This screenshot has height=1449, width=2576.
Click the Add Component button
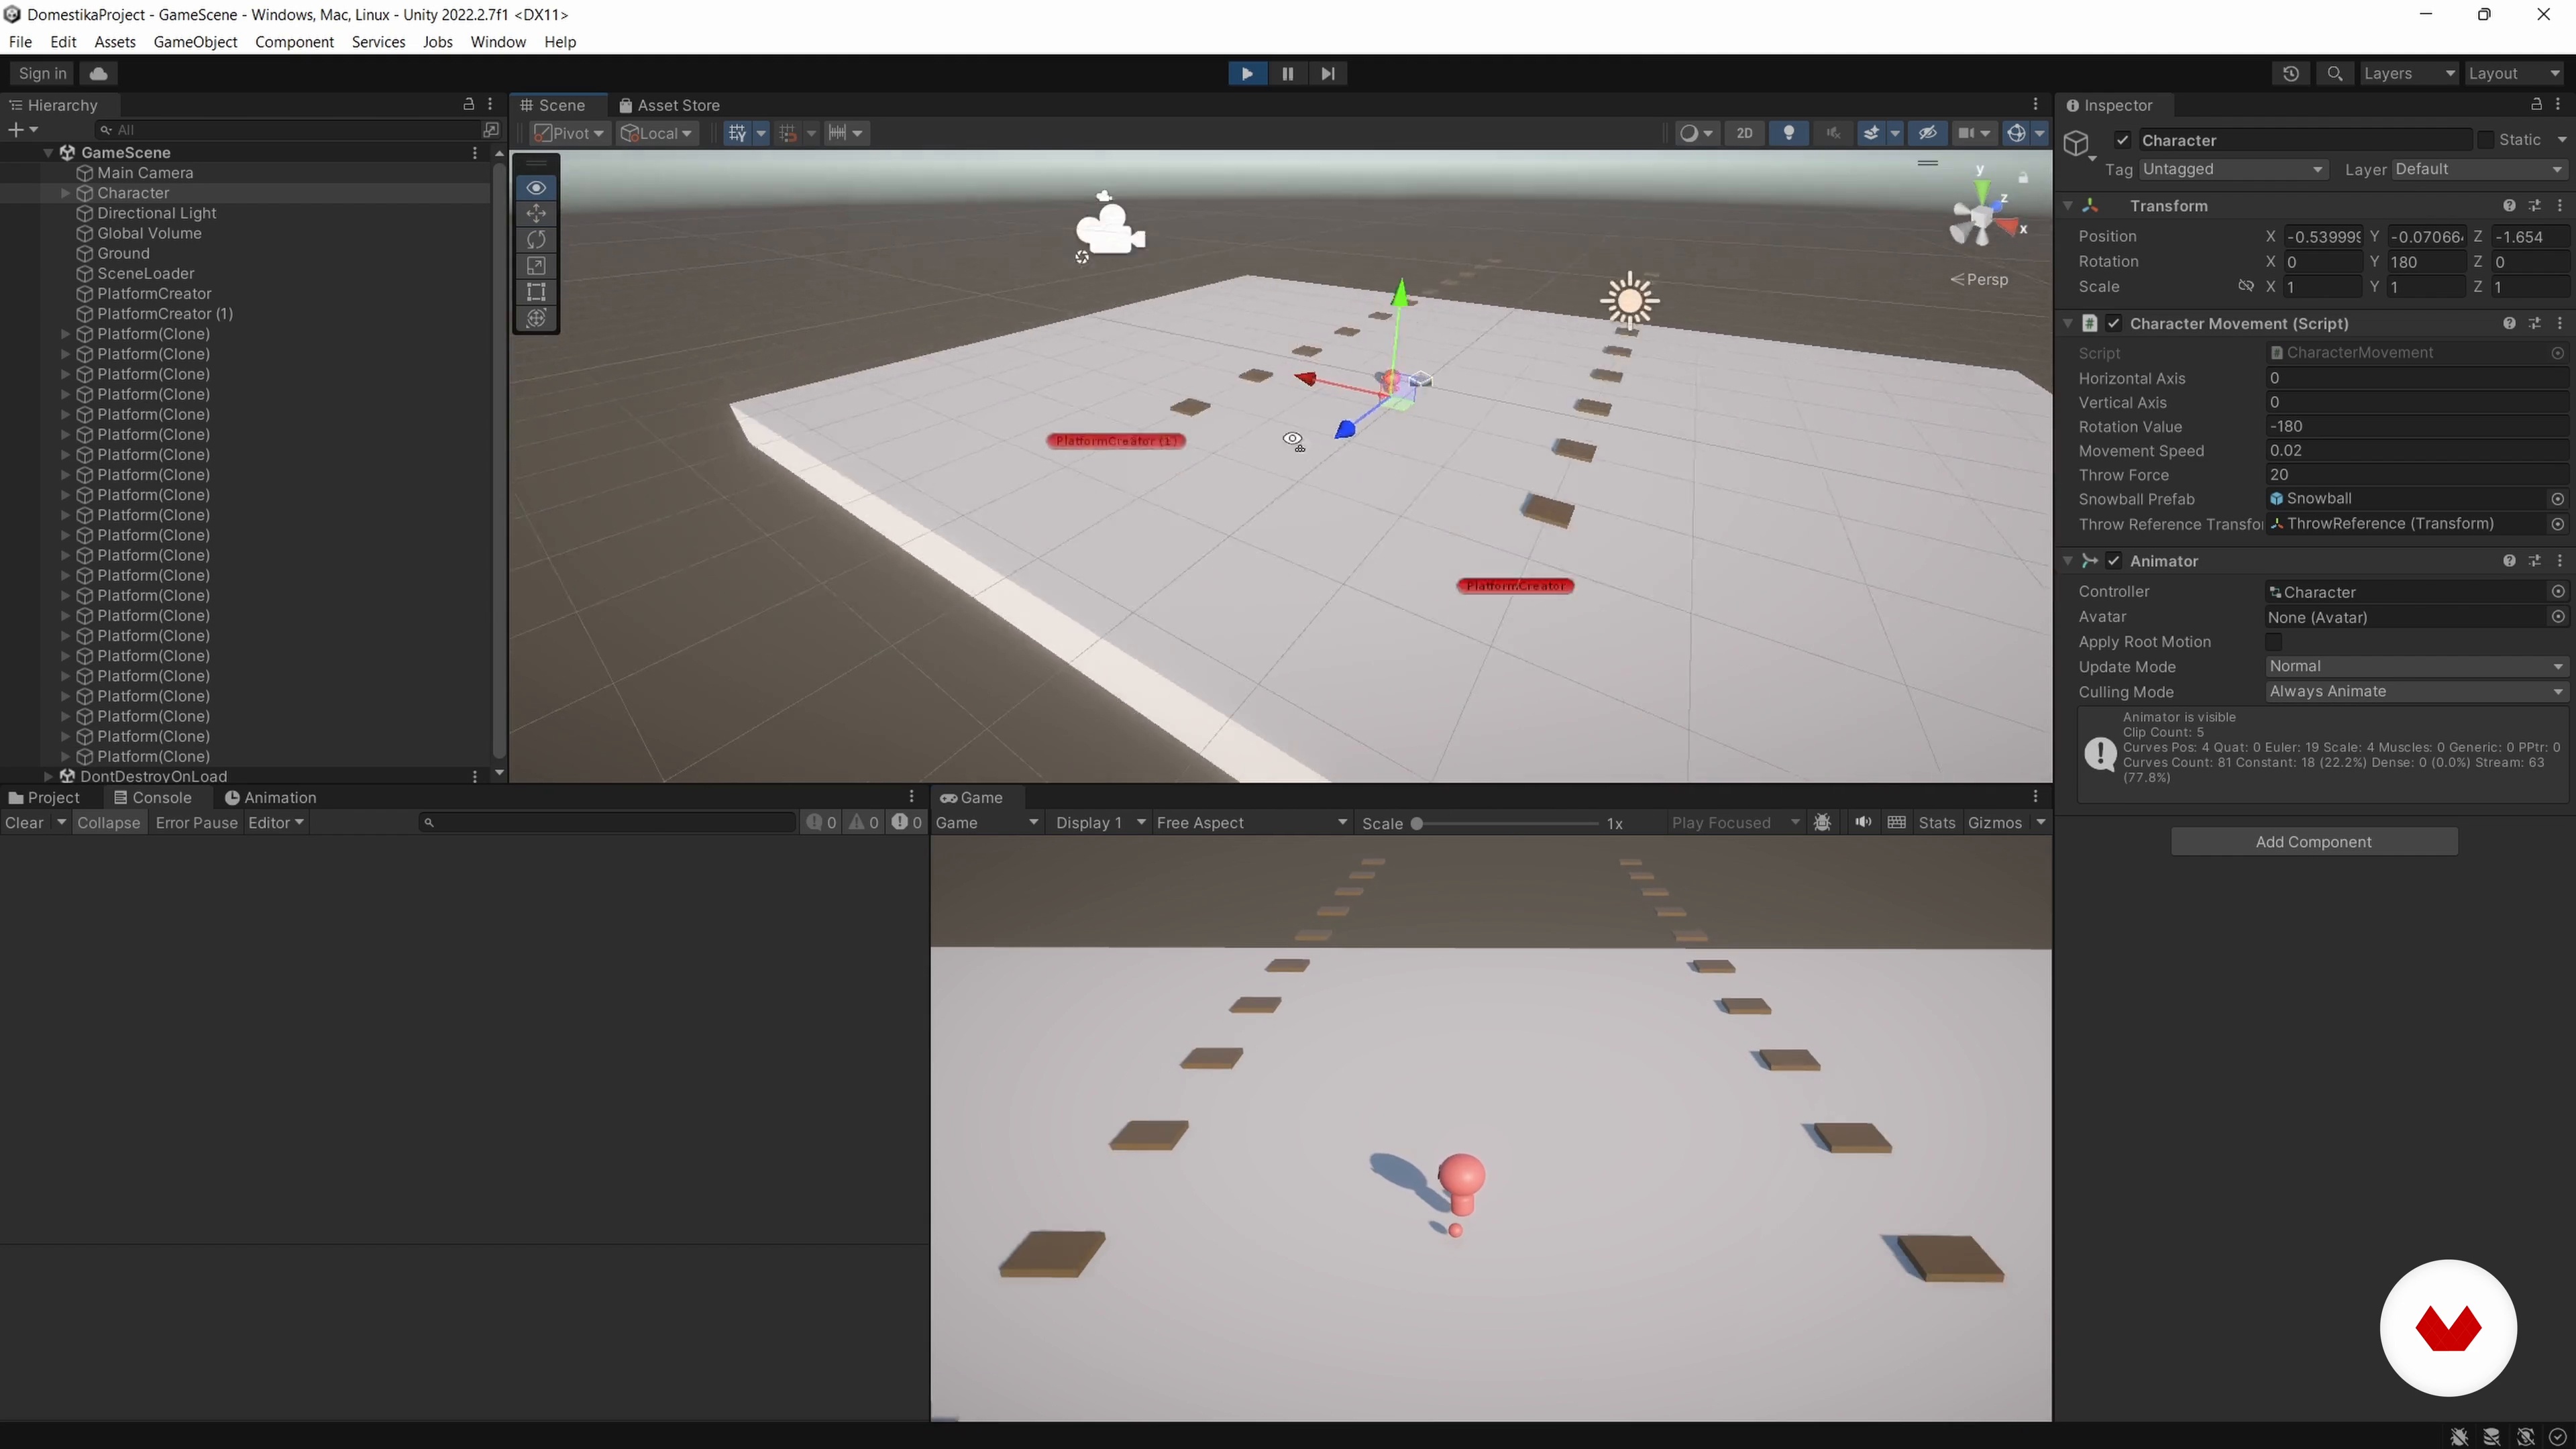(2313, 842)
